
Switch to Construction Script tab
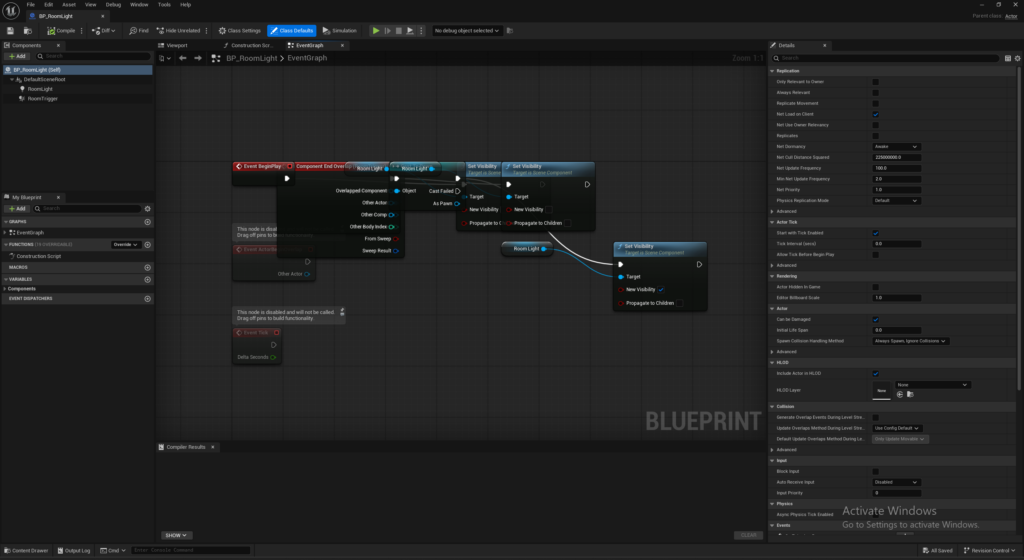coord(248,46)
